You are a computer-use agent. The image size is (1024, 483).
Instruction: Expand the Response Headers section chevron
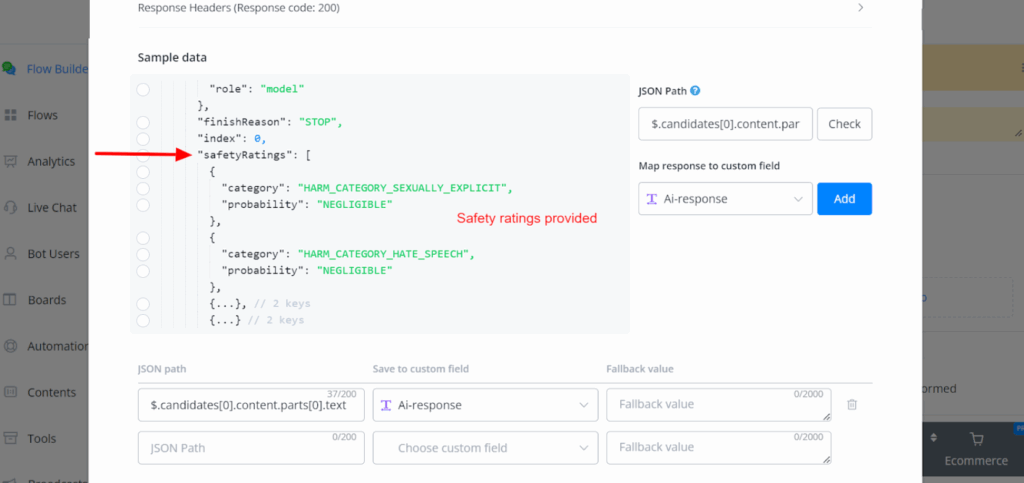(860, 8)
